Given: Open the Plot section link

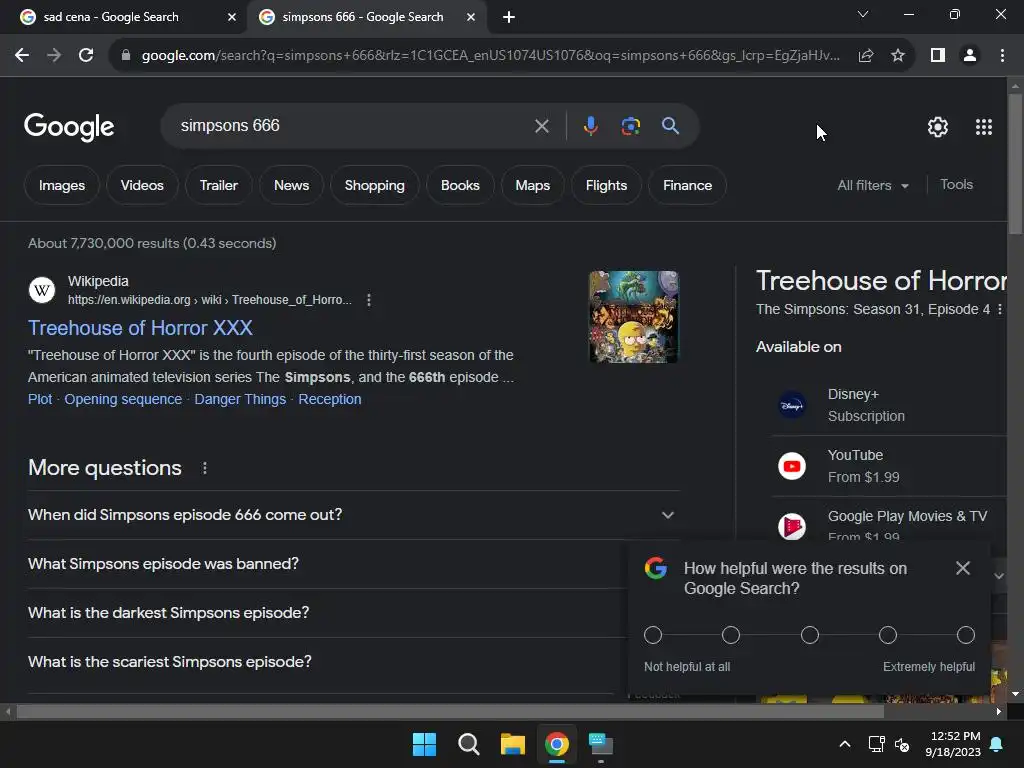Looking at the screenshot, I should click(x=40, y=399).
